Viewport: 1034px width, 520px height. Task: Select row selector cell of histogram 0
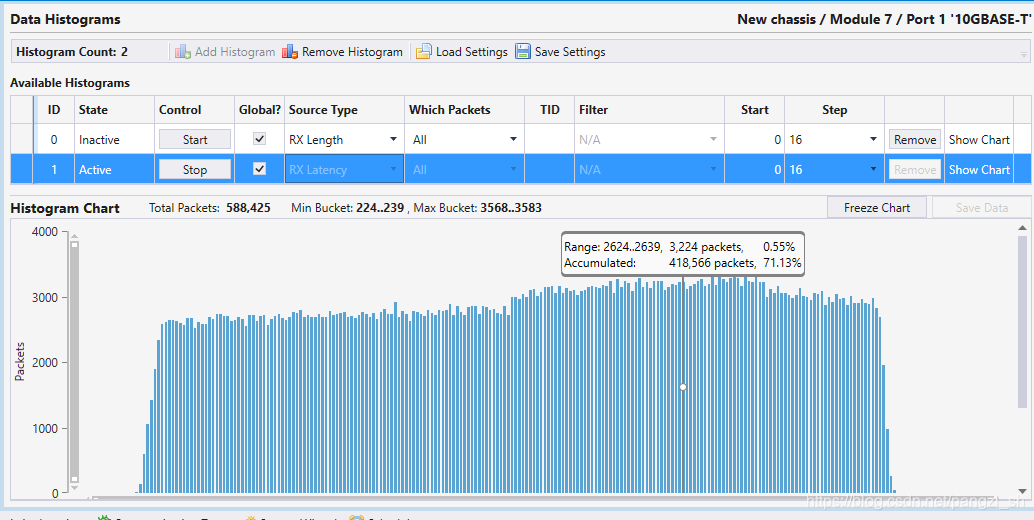[22, 139]
